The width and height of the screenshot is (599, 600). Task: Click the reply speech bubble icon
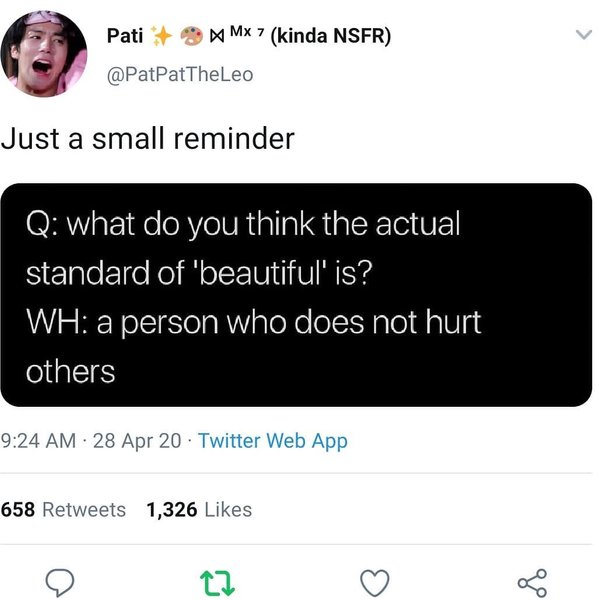coord(59,583)
